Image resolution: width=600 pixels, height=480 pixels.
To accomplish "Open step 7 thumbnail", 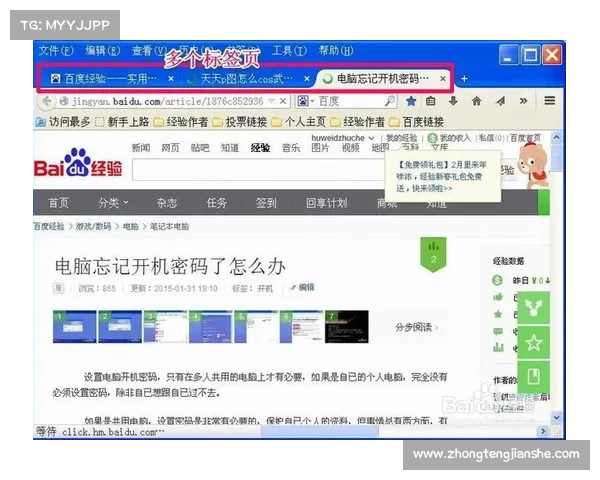I will tap(347, 327).
